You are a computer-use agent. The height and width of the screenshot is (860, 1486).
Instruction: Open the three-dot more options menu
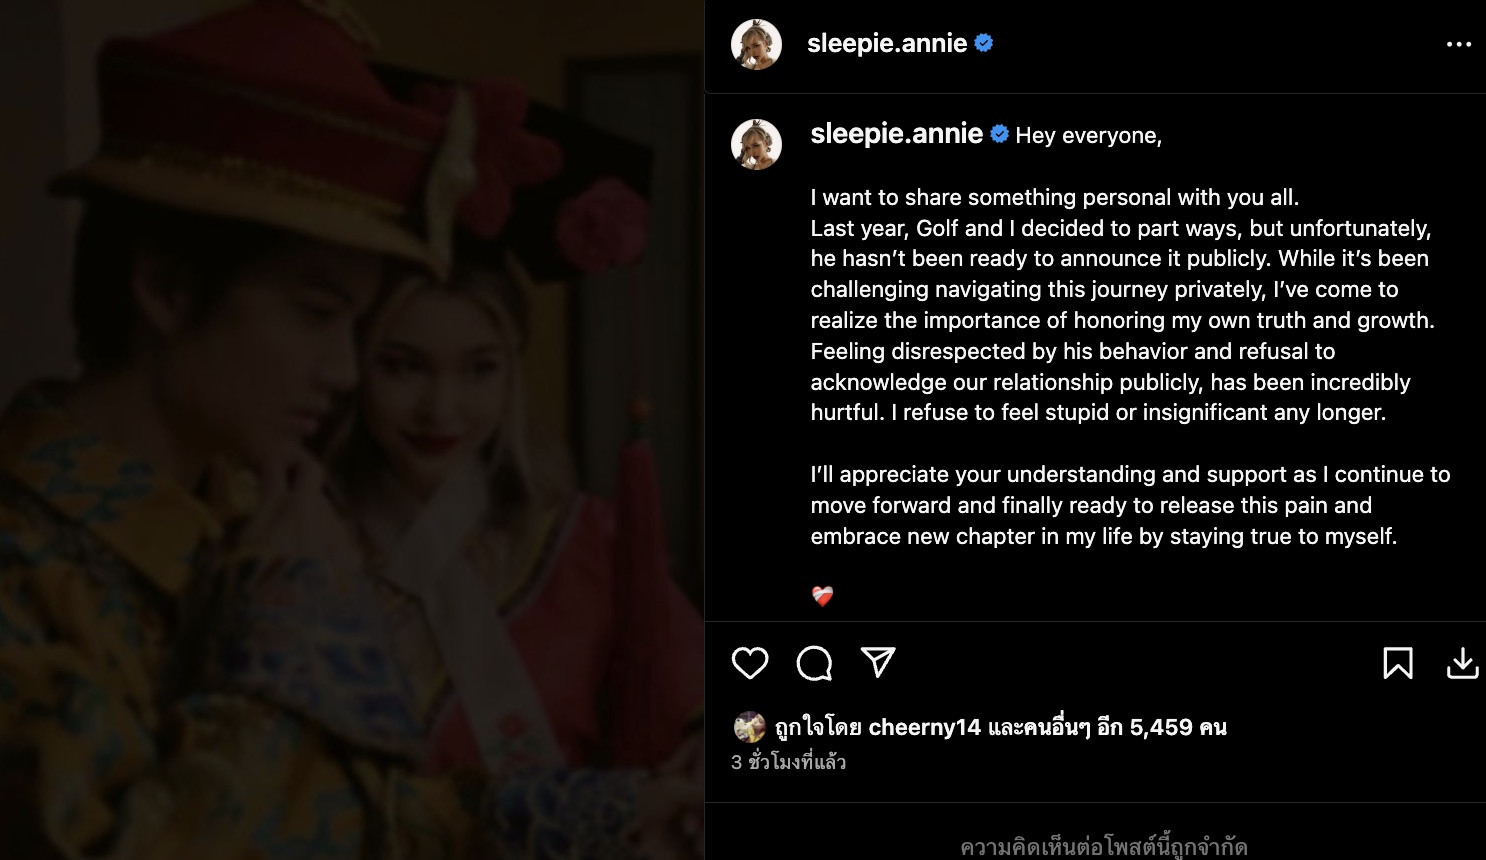coord(1459,44)
